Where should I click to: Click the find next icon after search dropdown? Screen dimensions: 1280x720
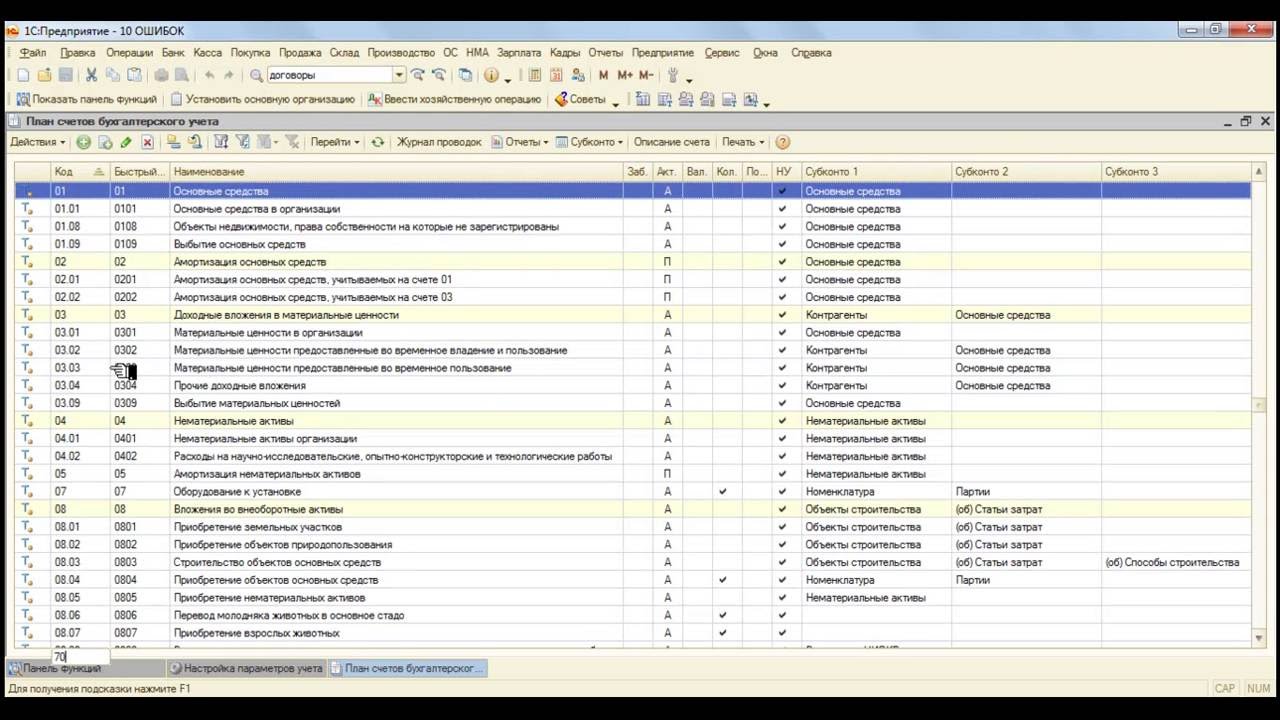click(418, 75)
